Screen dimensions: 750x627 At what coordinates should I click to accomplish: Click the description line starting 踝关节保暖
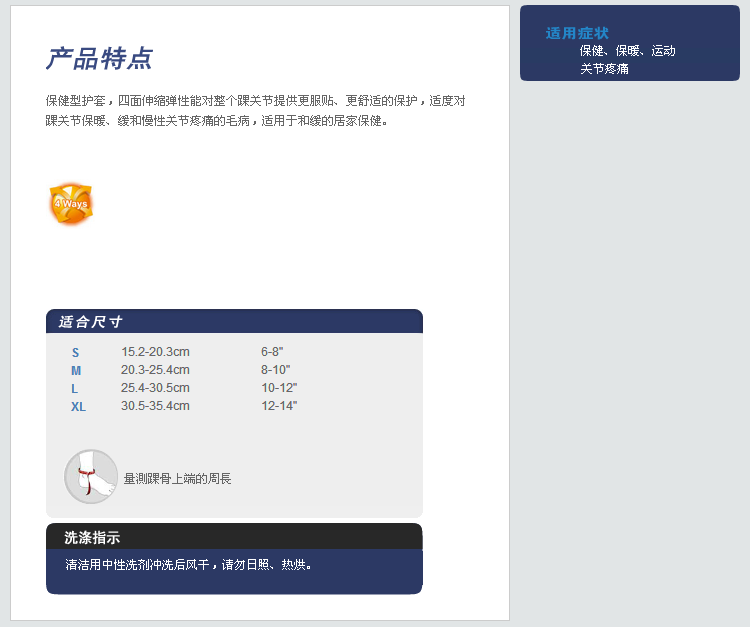(216, 121)
